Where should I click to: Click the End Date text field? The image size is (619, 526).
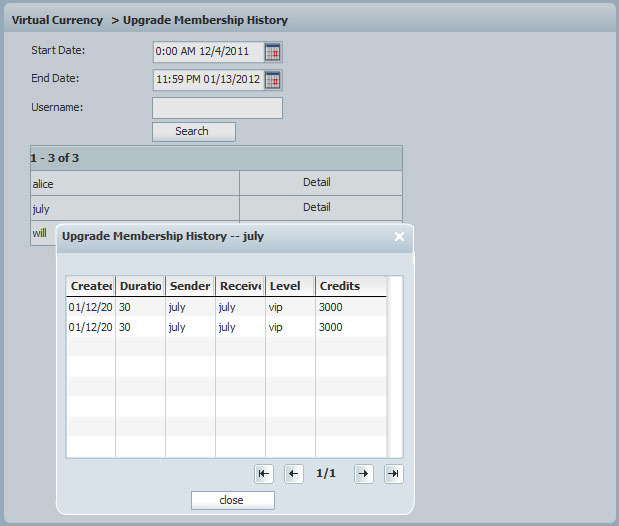pyautogui.click(x=209, y=79)
